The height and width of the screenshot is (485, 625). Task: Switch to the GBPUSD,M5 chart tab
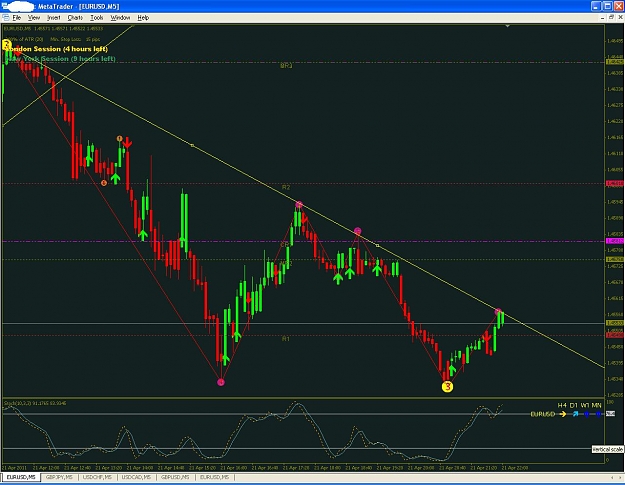point(175,477)
